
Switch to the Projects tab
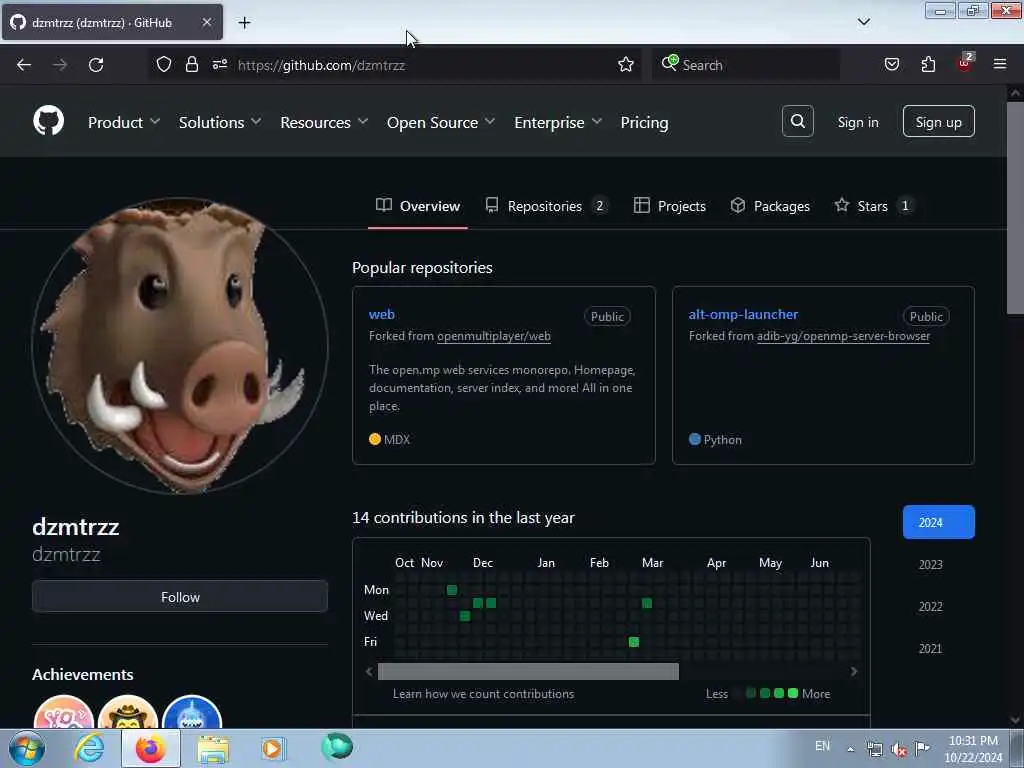click(x=670, y=206)
